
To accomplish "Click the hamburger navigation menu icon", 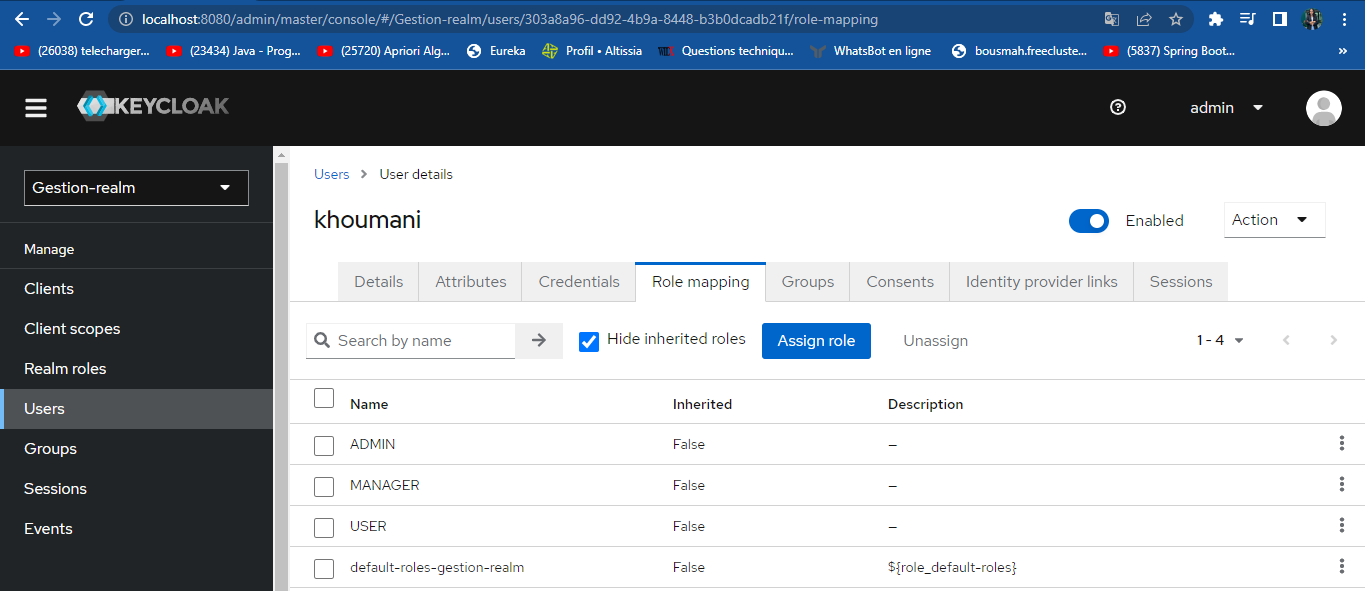I will tap(35, 107).
